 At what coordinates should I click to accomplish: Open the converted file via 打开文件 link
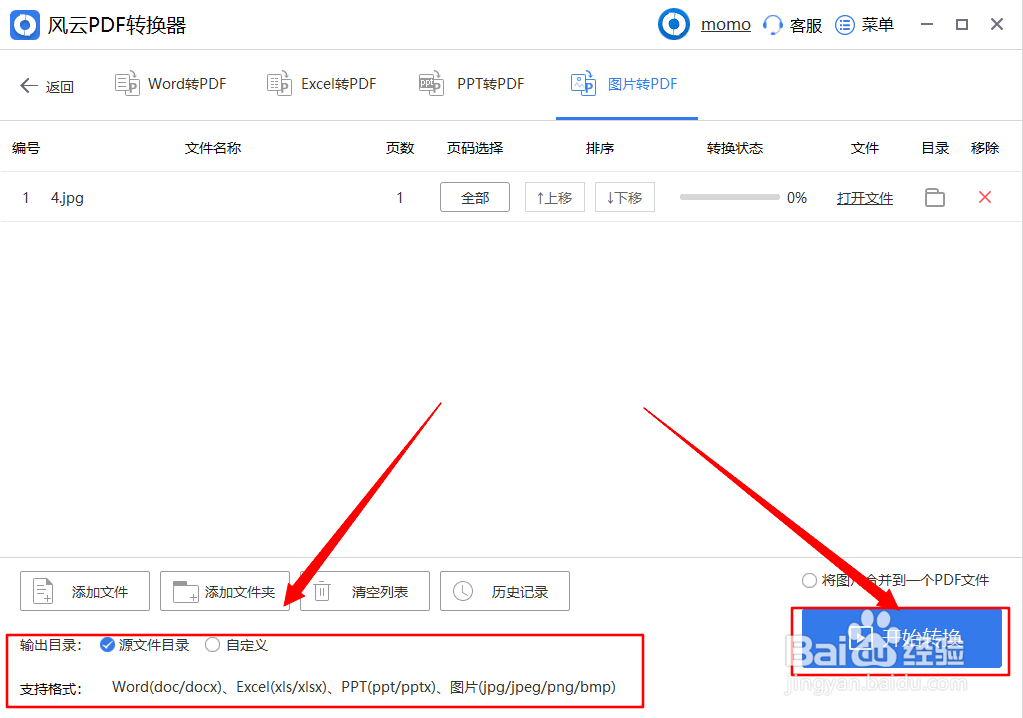[864, 197]
